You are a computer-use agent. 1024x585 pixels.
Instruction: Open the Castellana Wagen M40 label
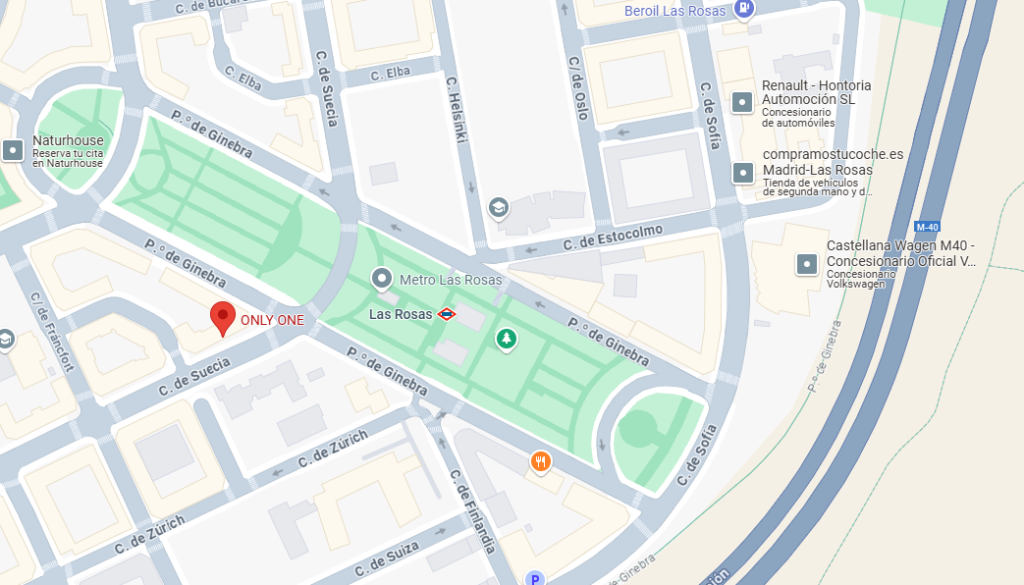pos(901,253)
